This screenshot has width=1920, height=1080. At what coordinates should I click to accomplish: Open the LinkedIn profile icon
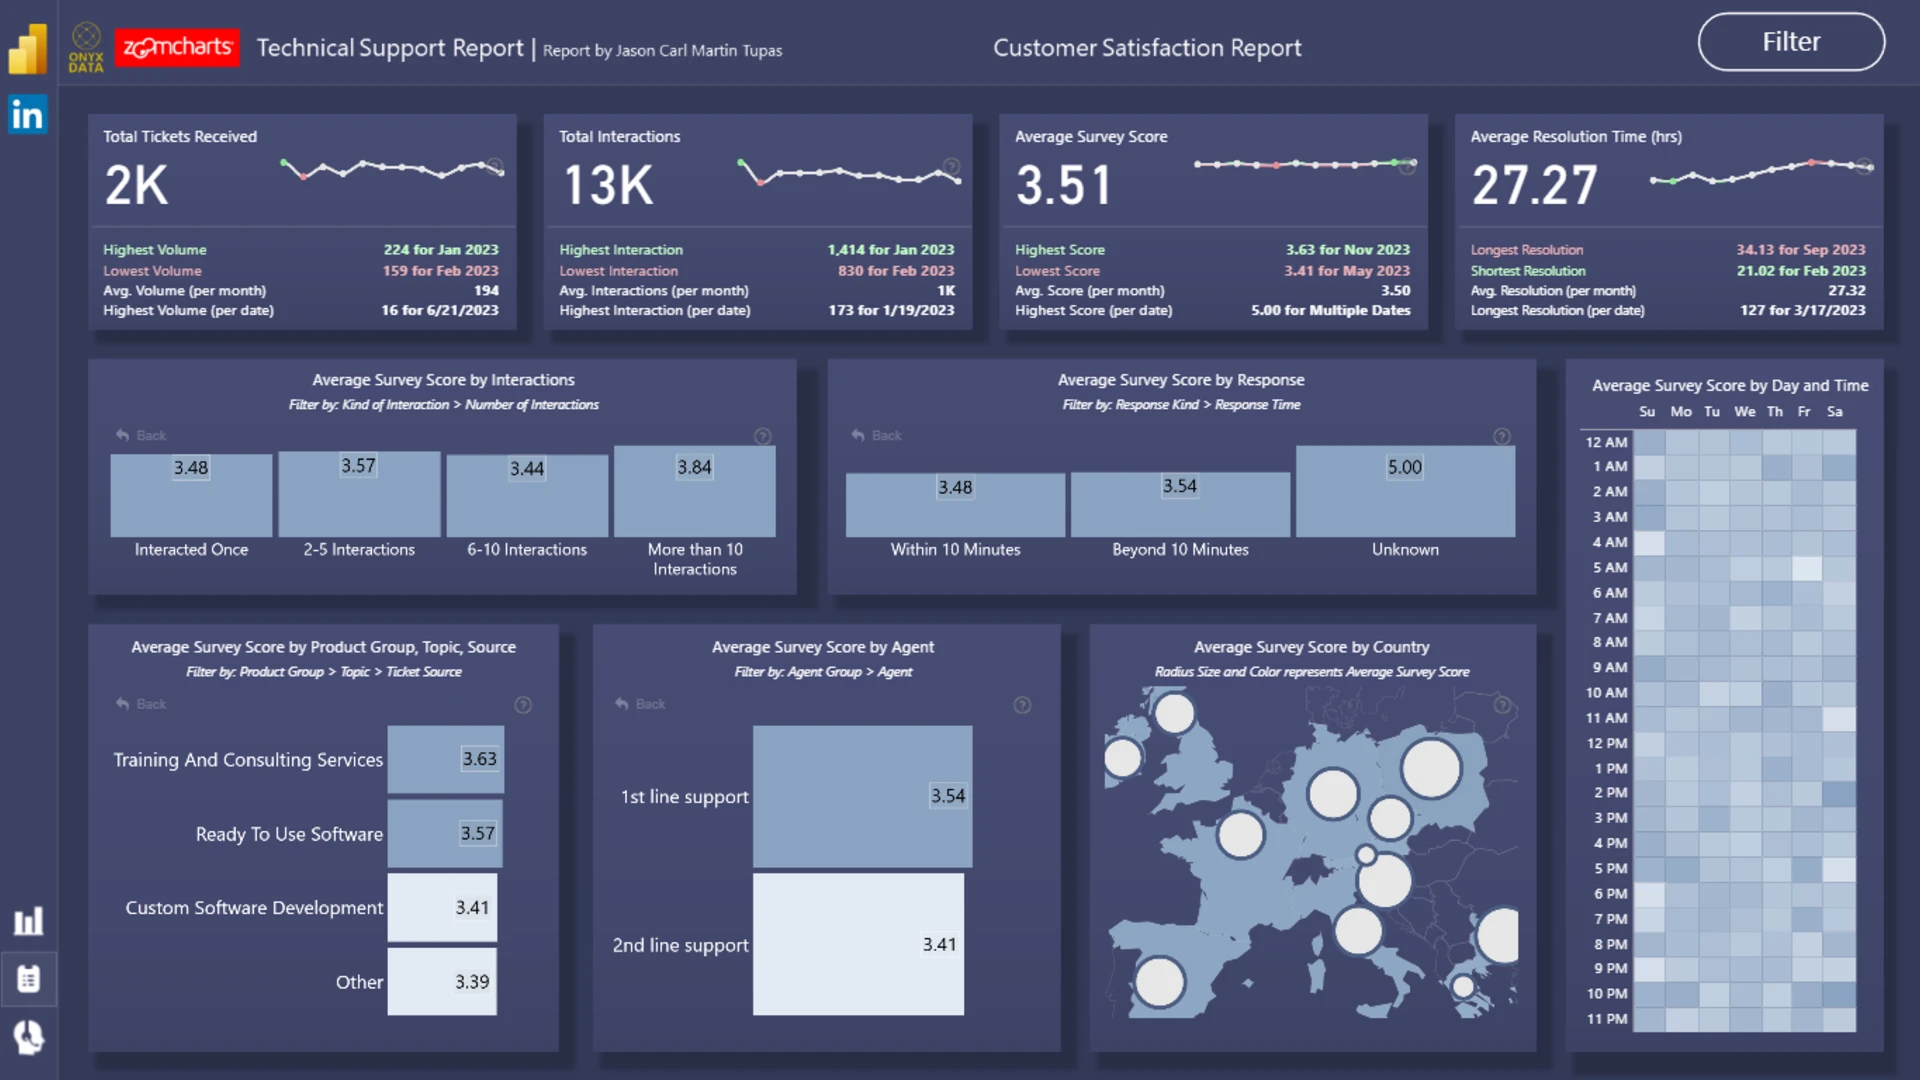(28, 115)
